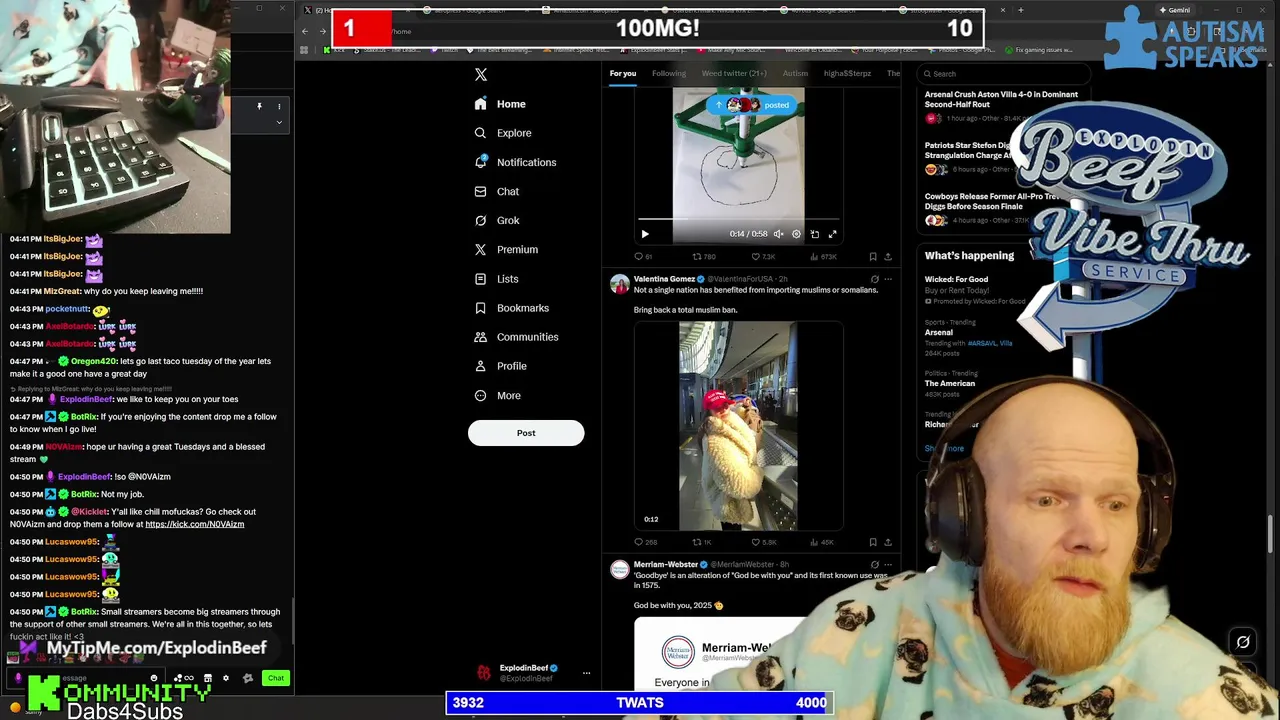Click the Lists icon in sidebar
The width and height of the screenshot is (1280, 720).
pyautogui.click(x=481, y=279)
